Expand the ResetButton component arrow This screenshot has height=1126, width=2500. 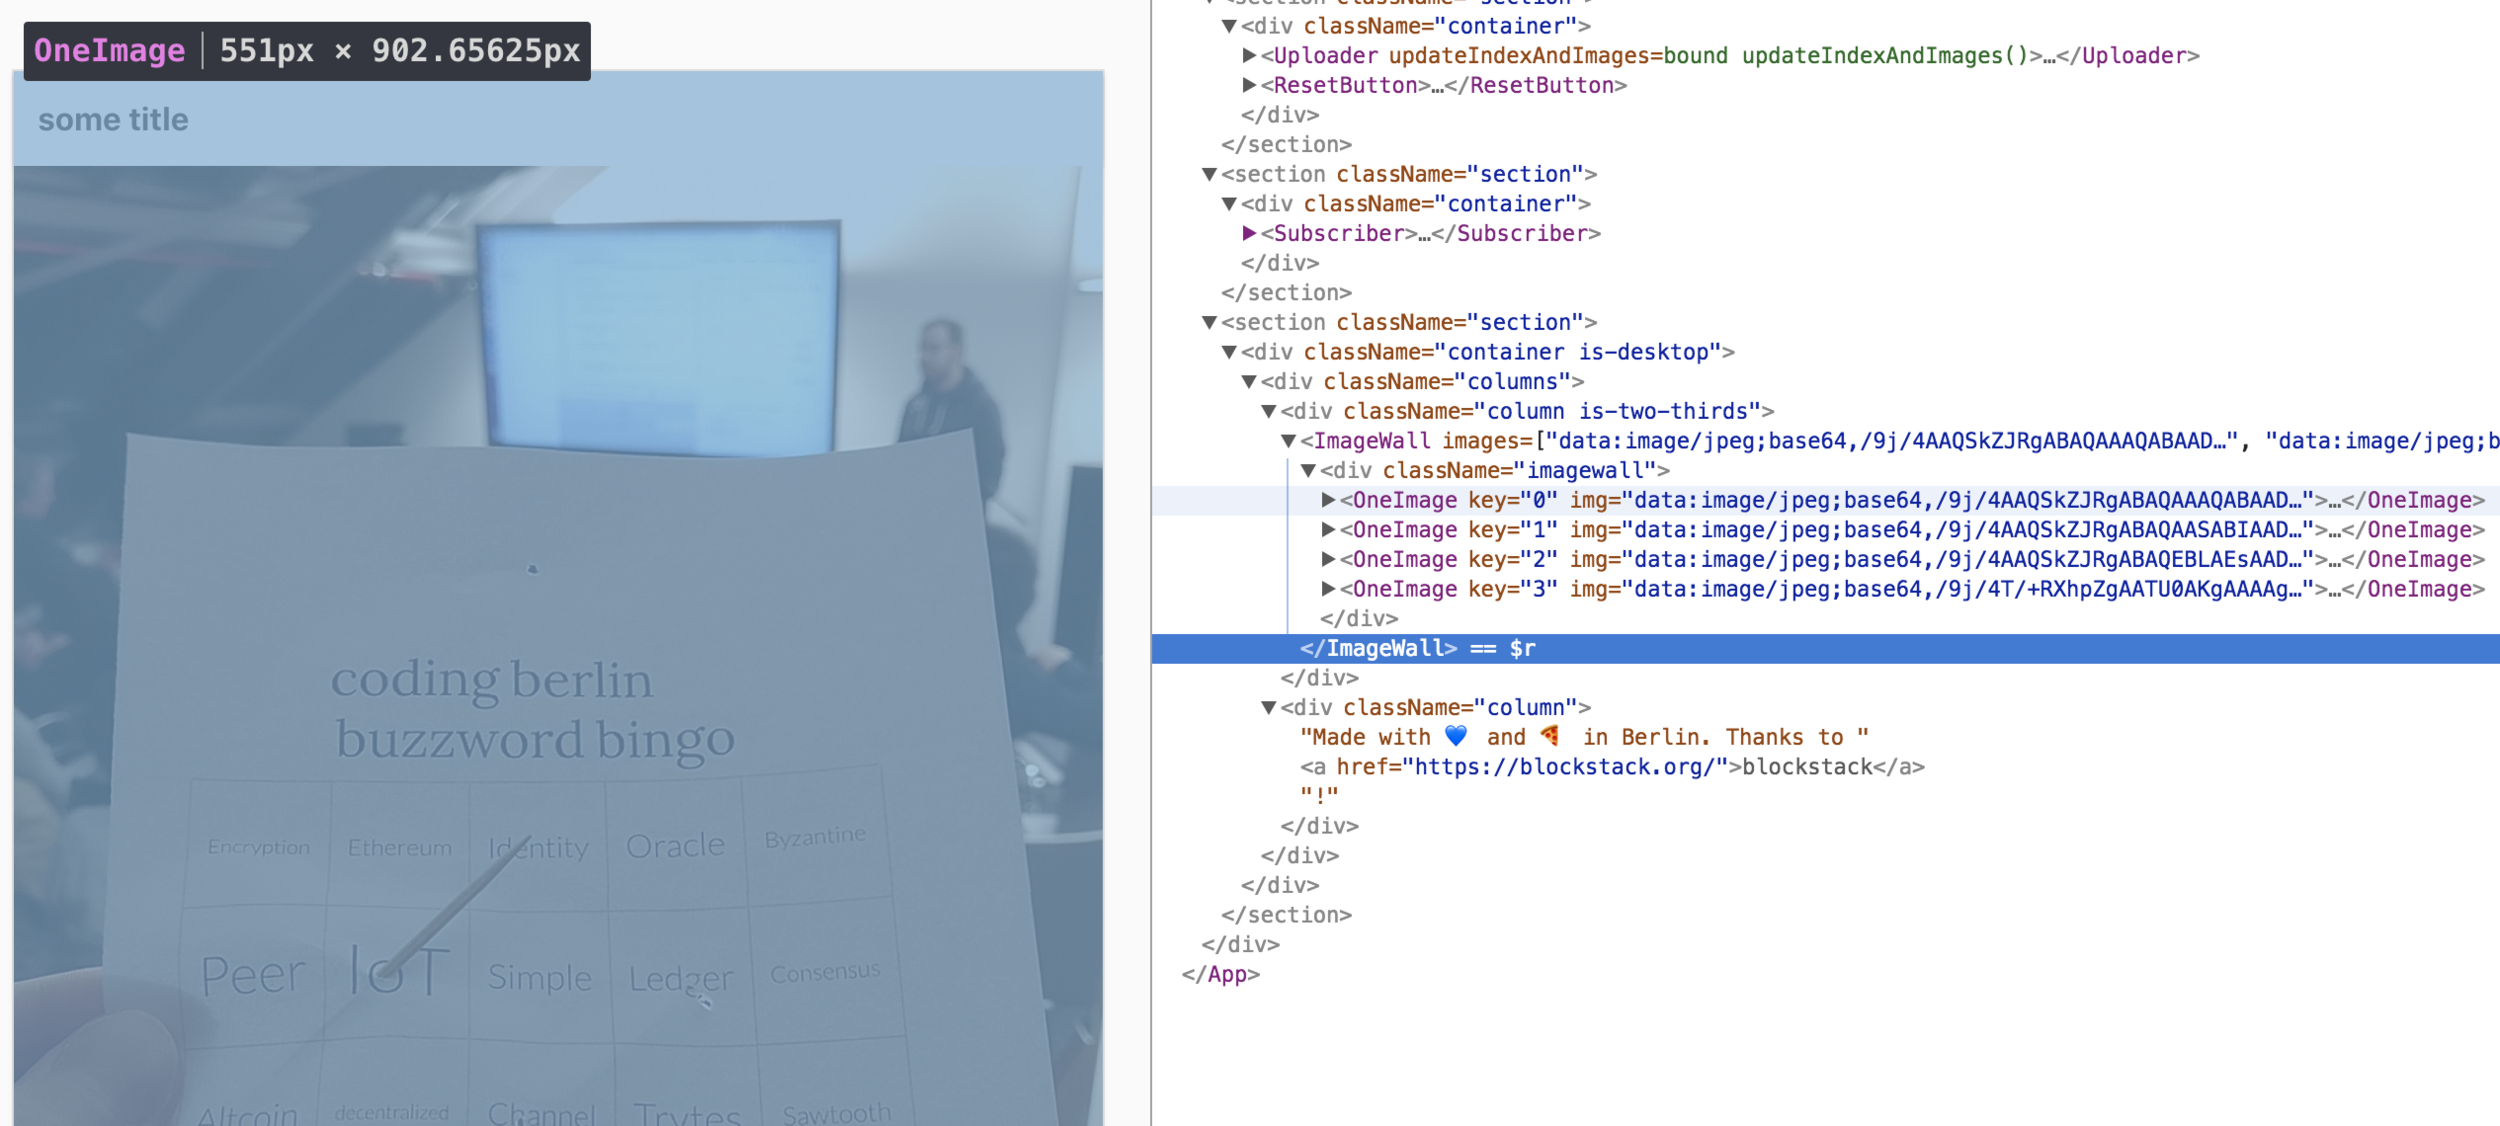point(1249,85)
